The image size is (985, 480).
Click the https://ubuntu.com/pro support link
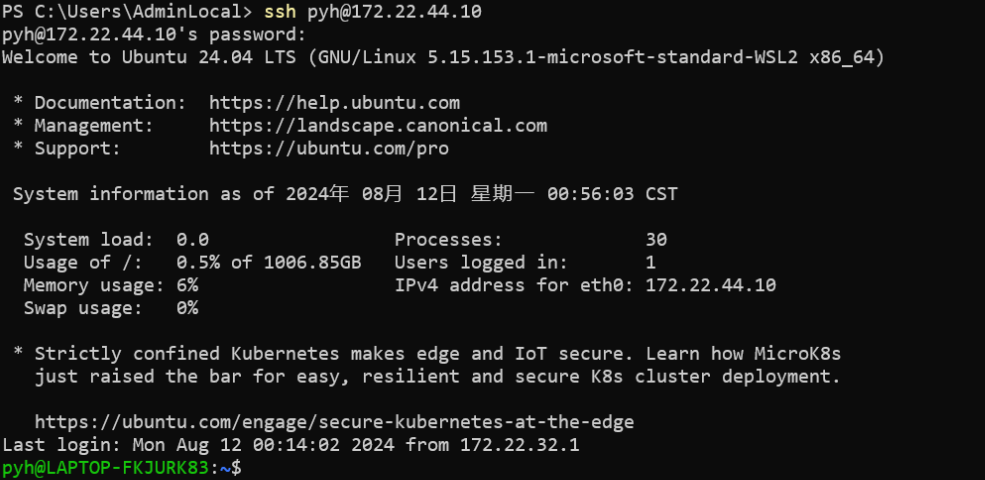coord(329,149)
